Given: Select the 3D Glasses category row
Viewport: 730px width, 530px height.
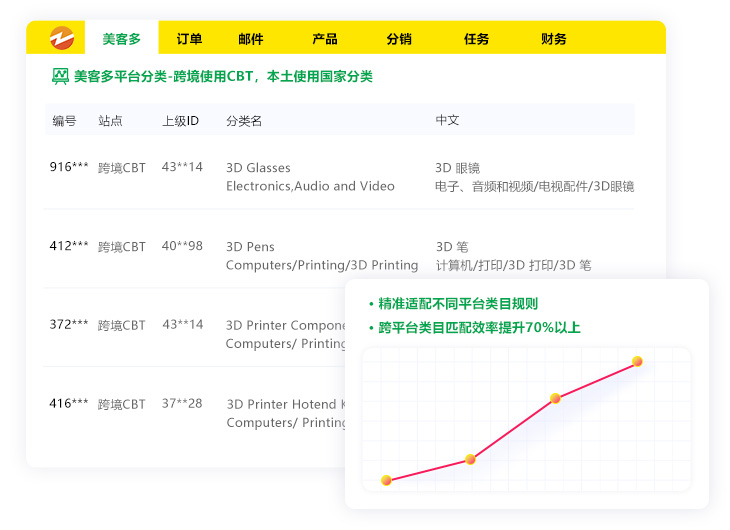Looking at the screenshot, I should pos(258,168).
